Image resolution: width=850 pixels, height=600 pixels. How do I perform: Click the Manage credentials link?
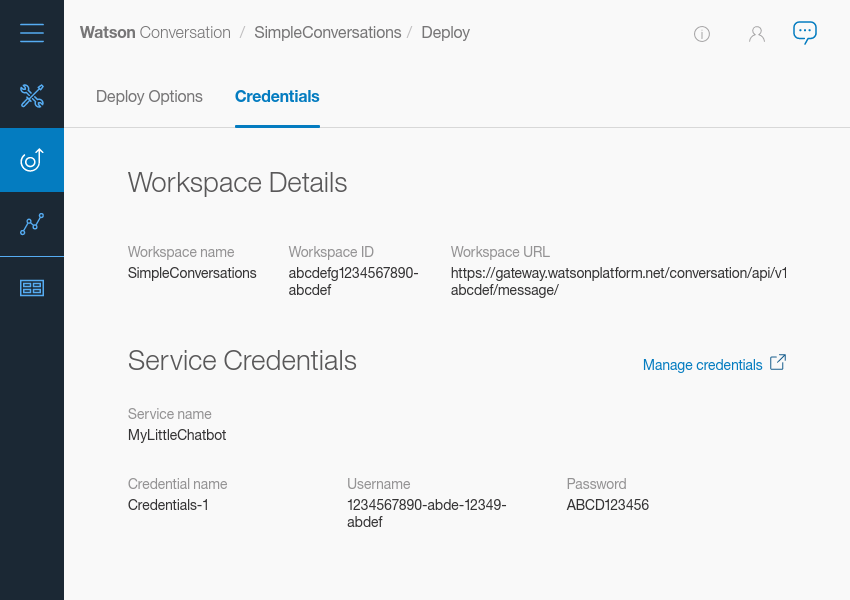[x=702, y=365]
